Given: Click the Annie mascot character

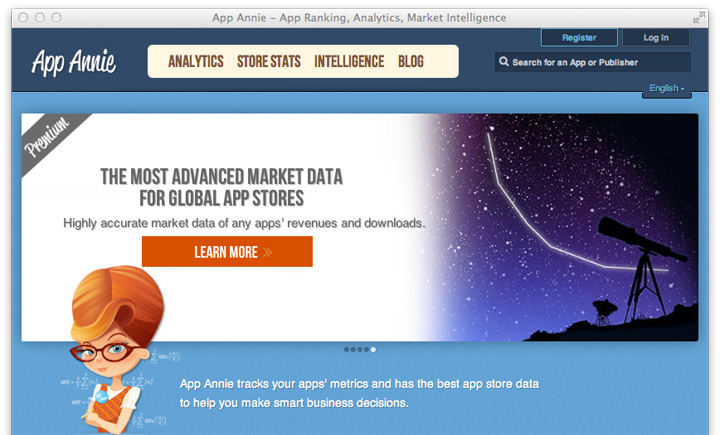Looking at the screenshot, I should coord(115,349).
